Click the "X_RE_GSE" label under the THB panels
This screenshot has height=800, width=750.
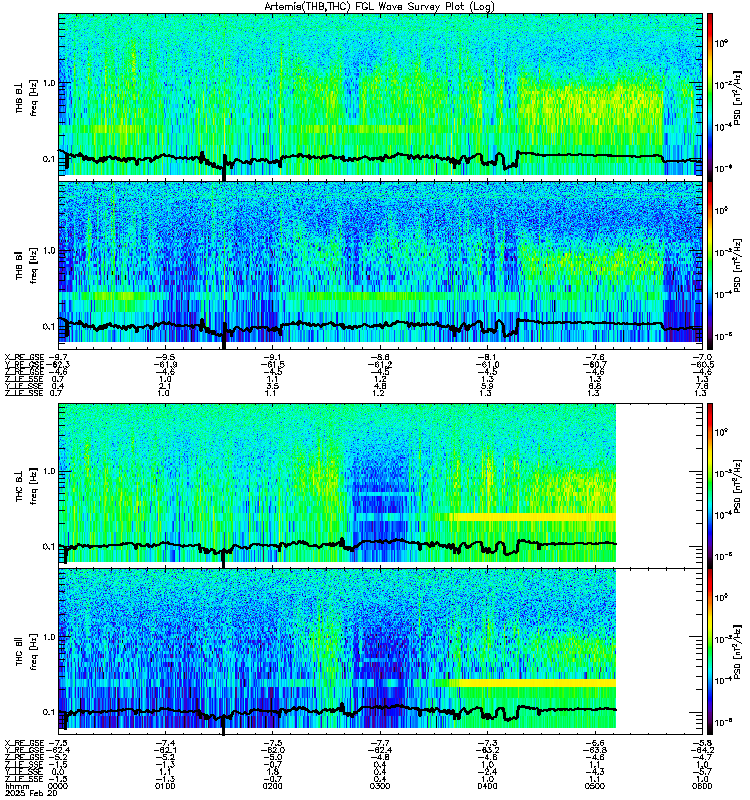point(24,357)
